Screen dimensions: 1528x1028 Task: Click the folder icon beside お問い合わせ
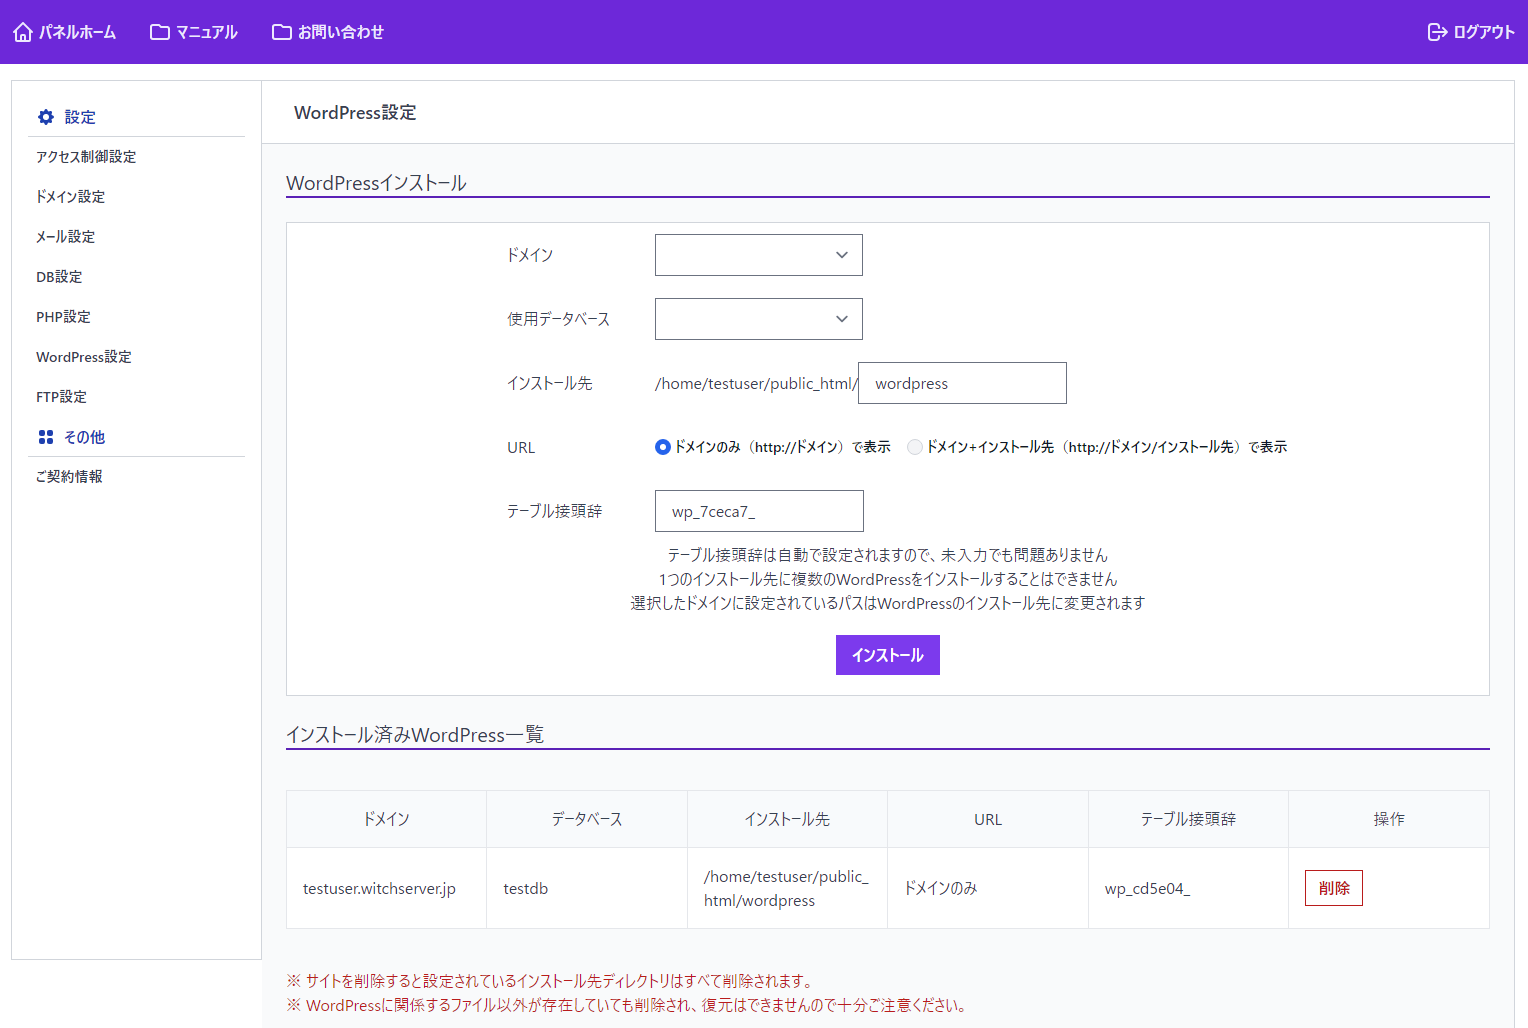282,32
